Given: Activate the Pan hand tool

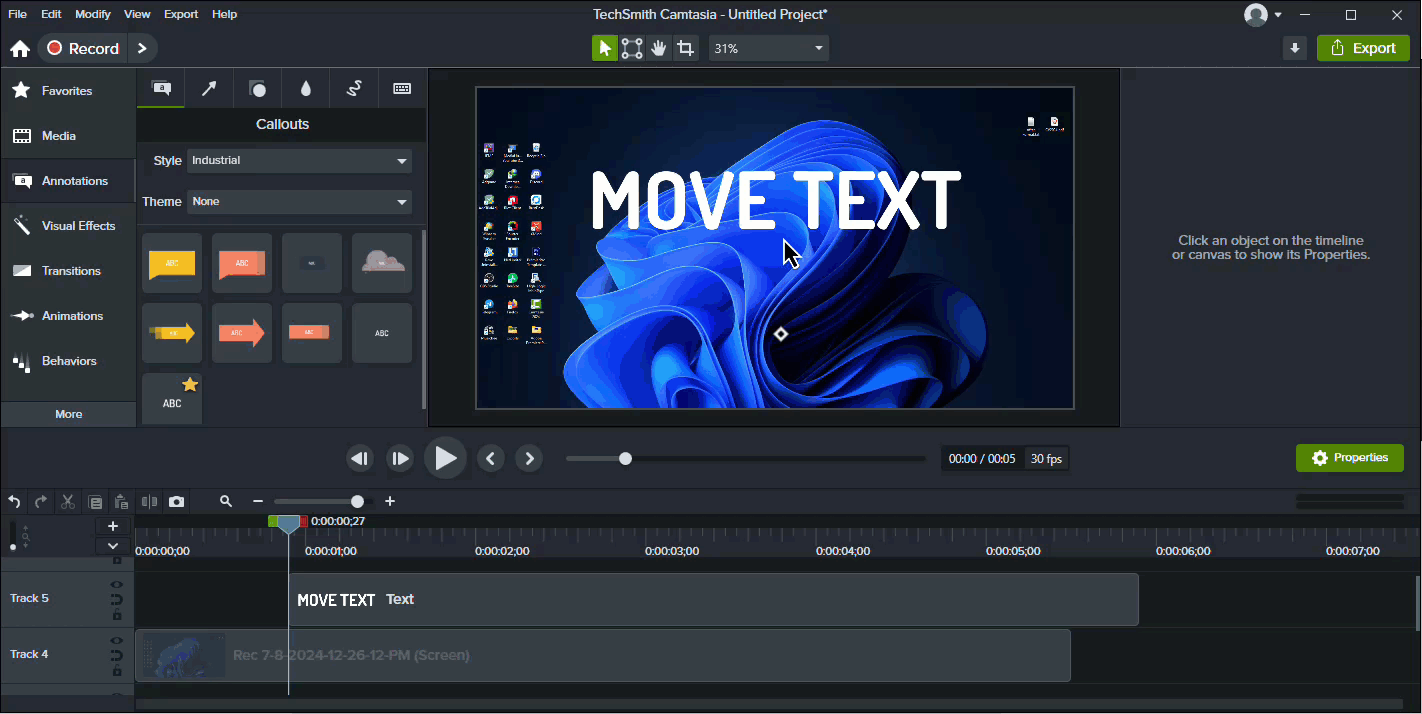Looking at the screenshot, I should [658, 48].
